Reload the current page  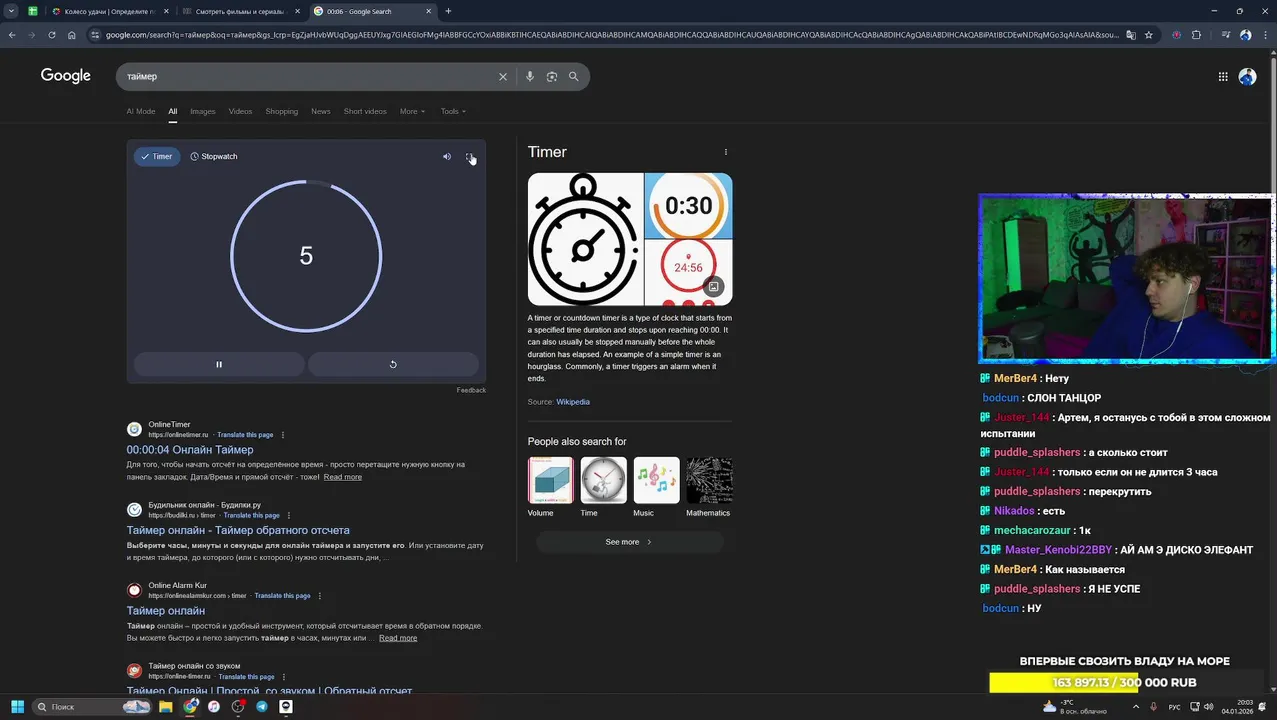point(52,35)
